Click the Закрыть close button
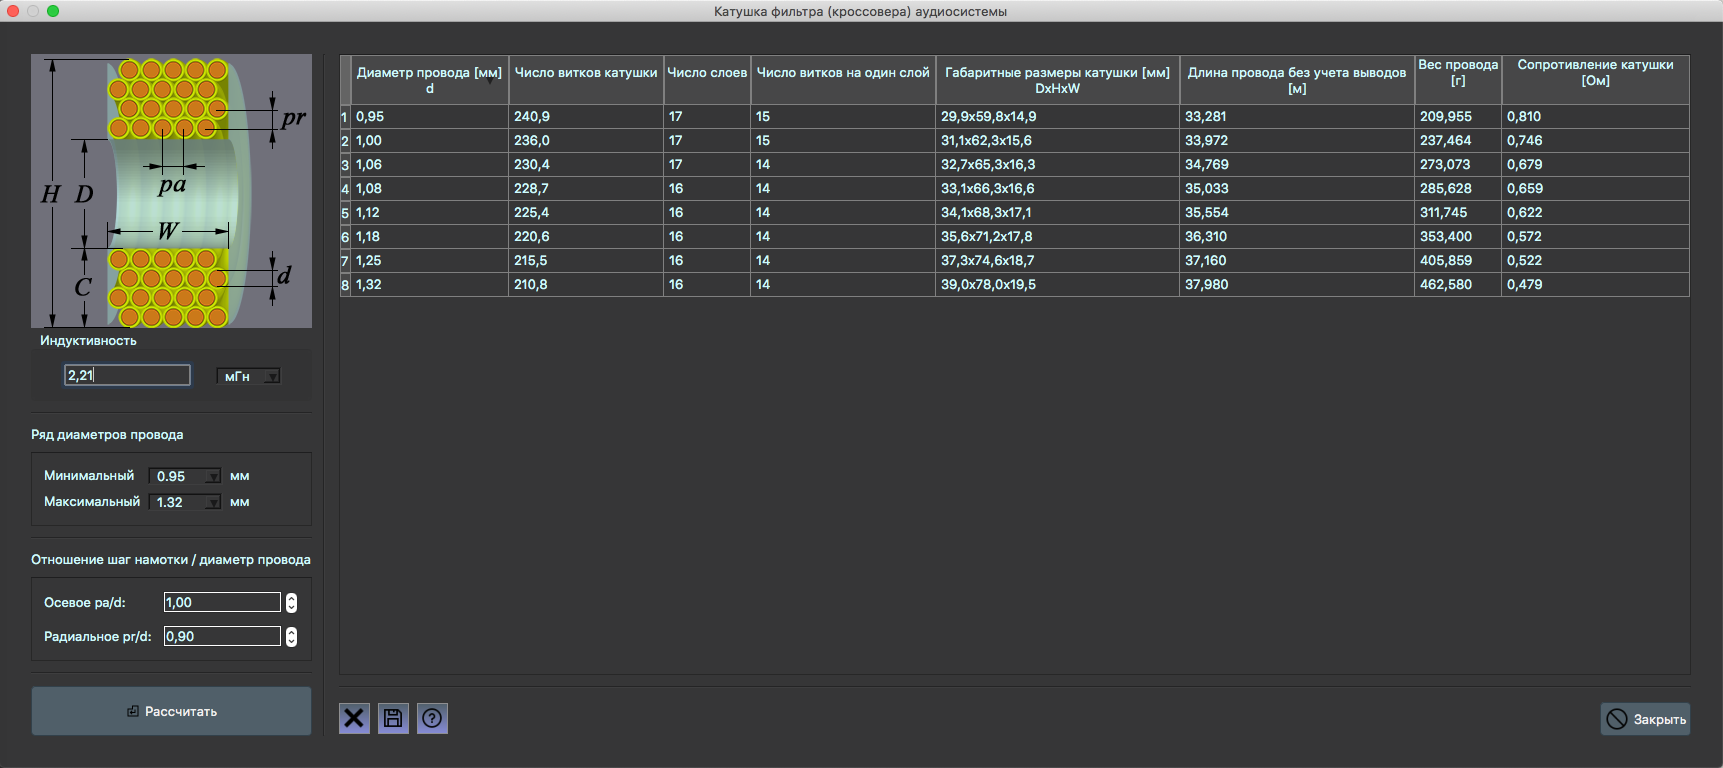The image size is (1723, 768). click(x=1646, y=719)
